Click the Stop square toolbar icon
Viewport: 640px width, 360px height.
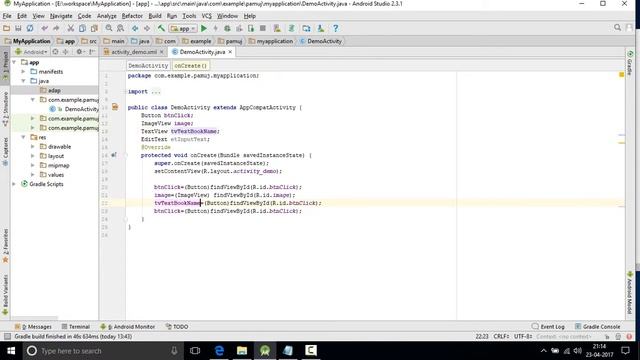263,28
